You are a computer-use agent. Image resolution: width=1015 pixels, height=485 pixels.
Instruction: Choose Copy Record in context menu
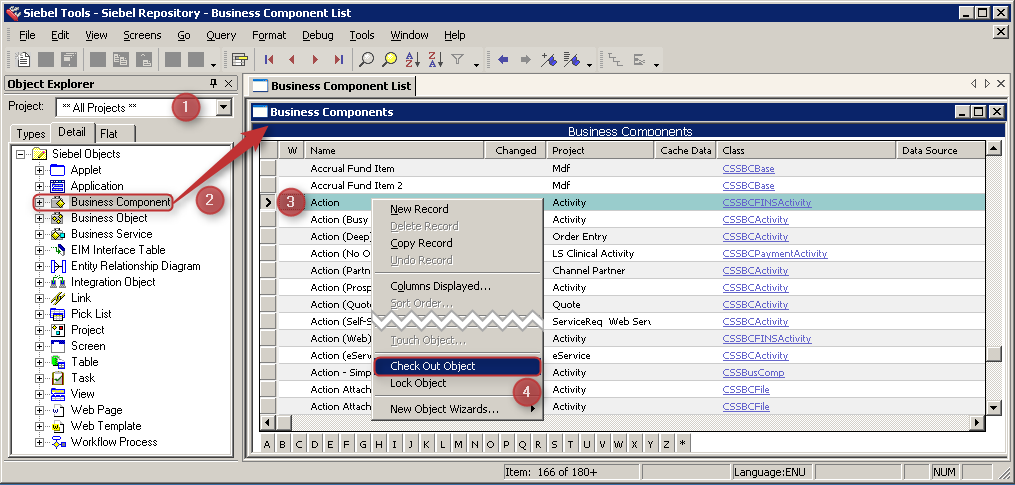457,243
